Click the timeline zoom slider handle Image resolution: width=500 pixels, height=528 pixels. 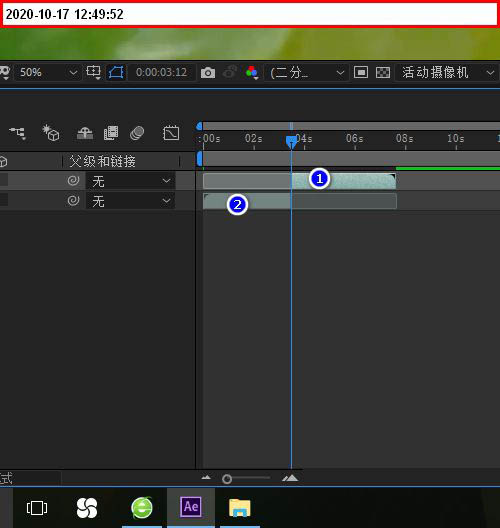click(x=227, y=479)
